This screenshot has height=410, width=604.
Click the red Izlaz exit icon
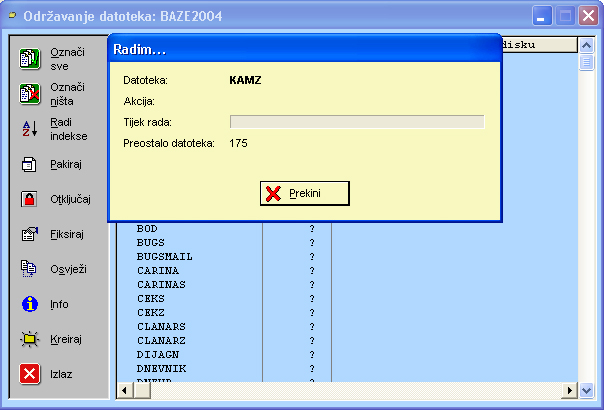point(30,374)
